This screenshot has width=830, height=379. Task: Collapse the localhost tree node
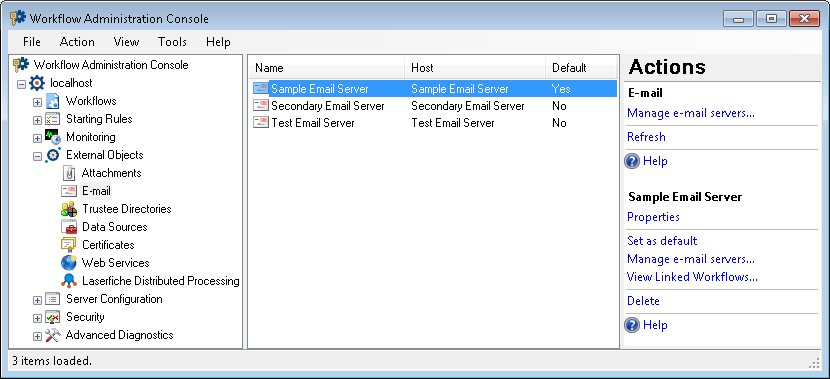click(x=21, y=84)
